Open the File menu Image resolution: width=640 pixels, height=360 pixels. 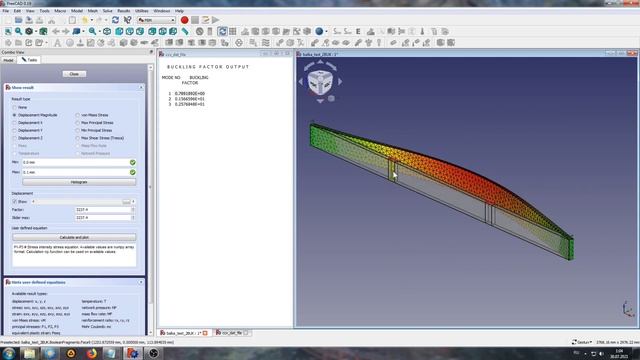point(6,11)
